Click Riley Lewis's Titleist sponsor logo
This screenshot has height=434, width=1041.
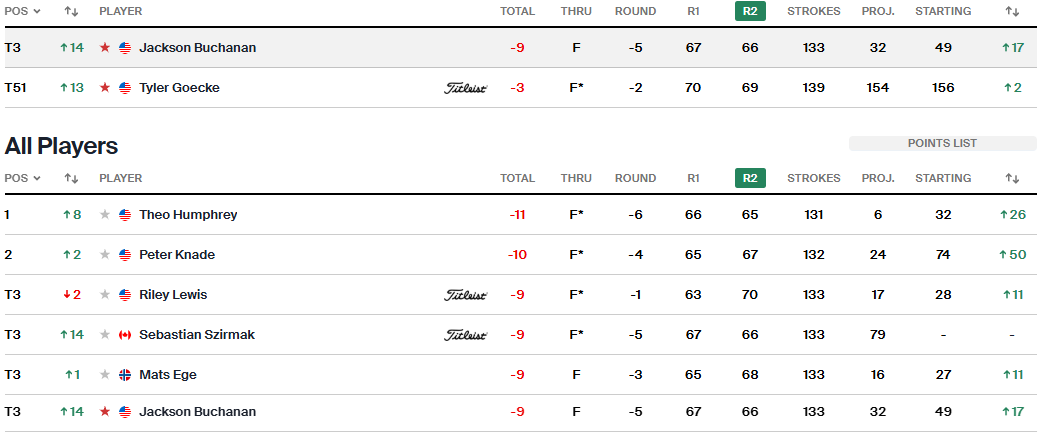[x=465, y=295]
